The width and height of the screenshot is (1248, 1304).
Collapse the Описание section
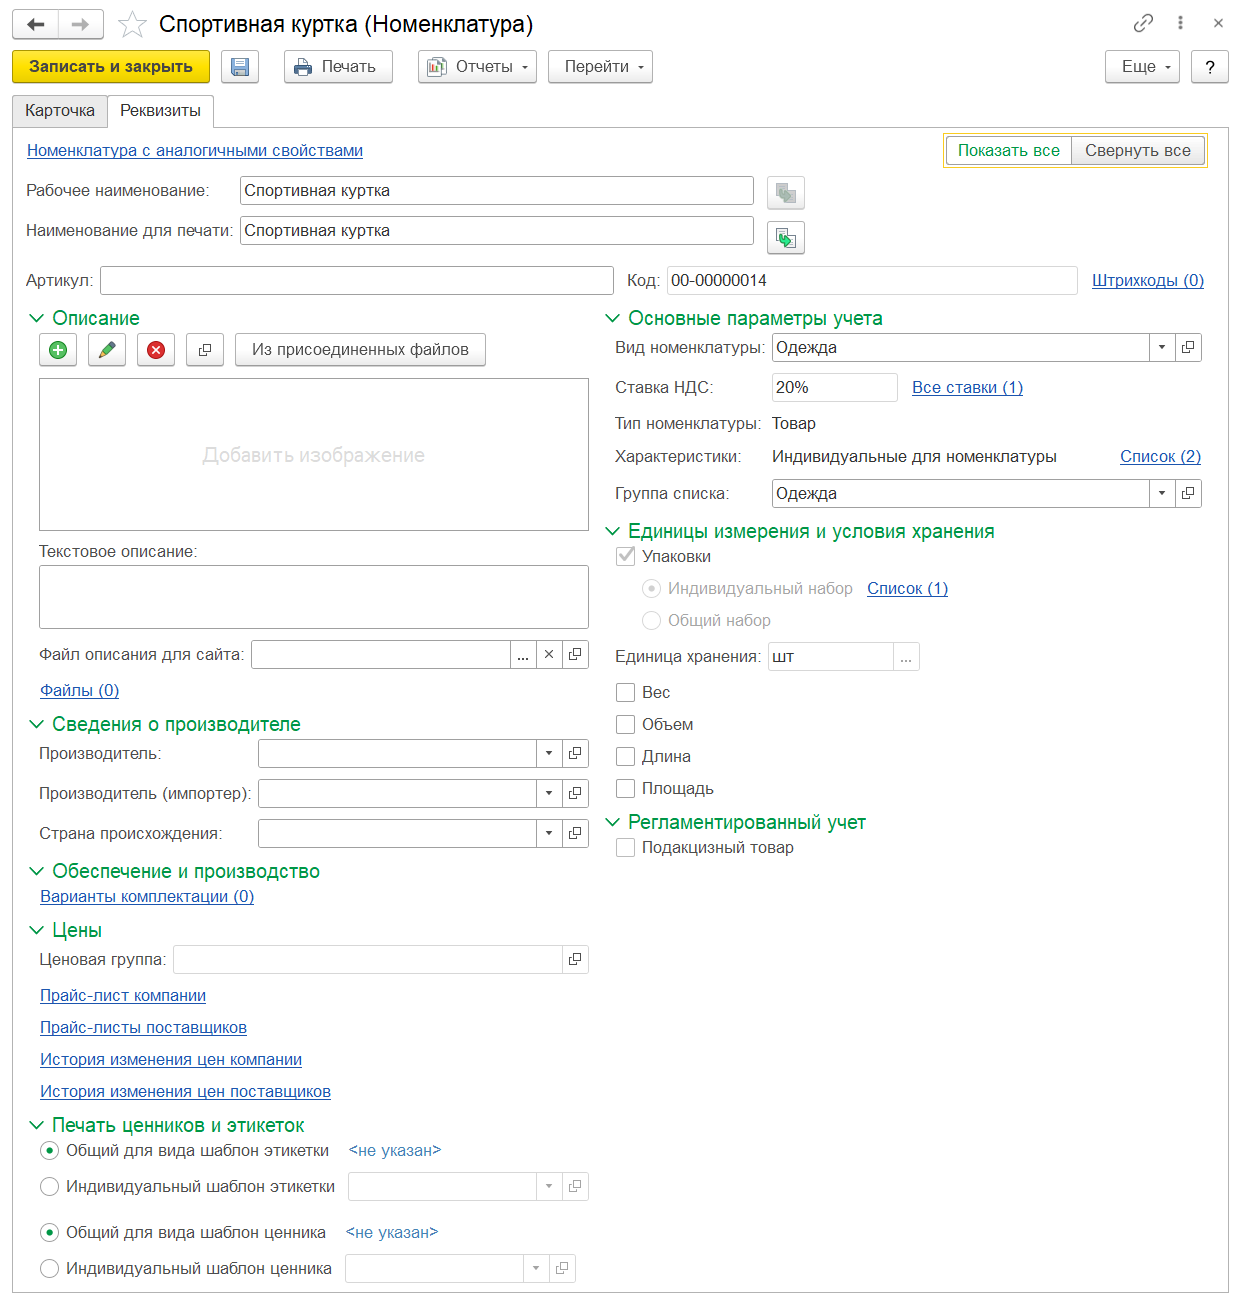click(37, 319)
